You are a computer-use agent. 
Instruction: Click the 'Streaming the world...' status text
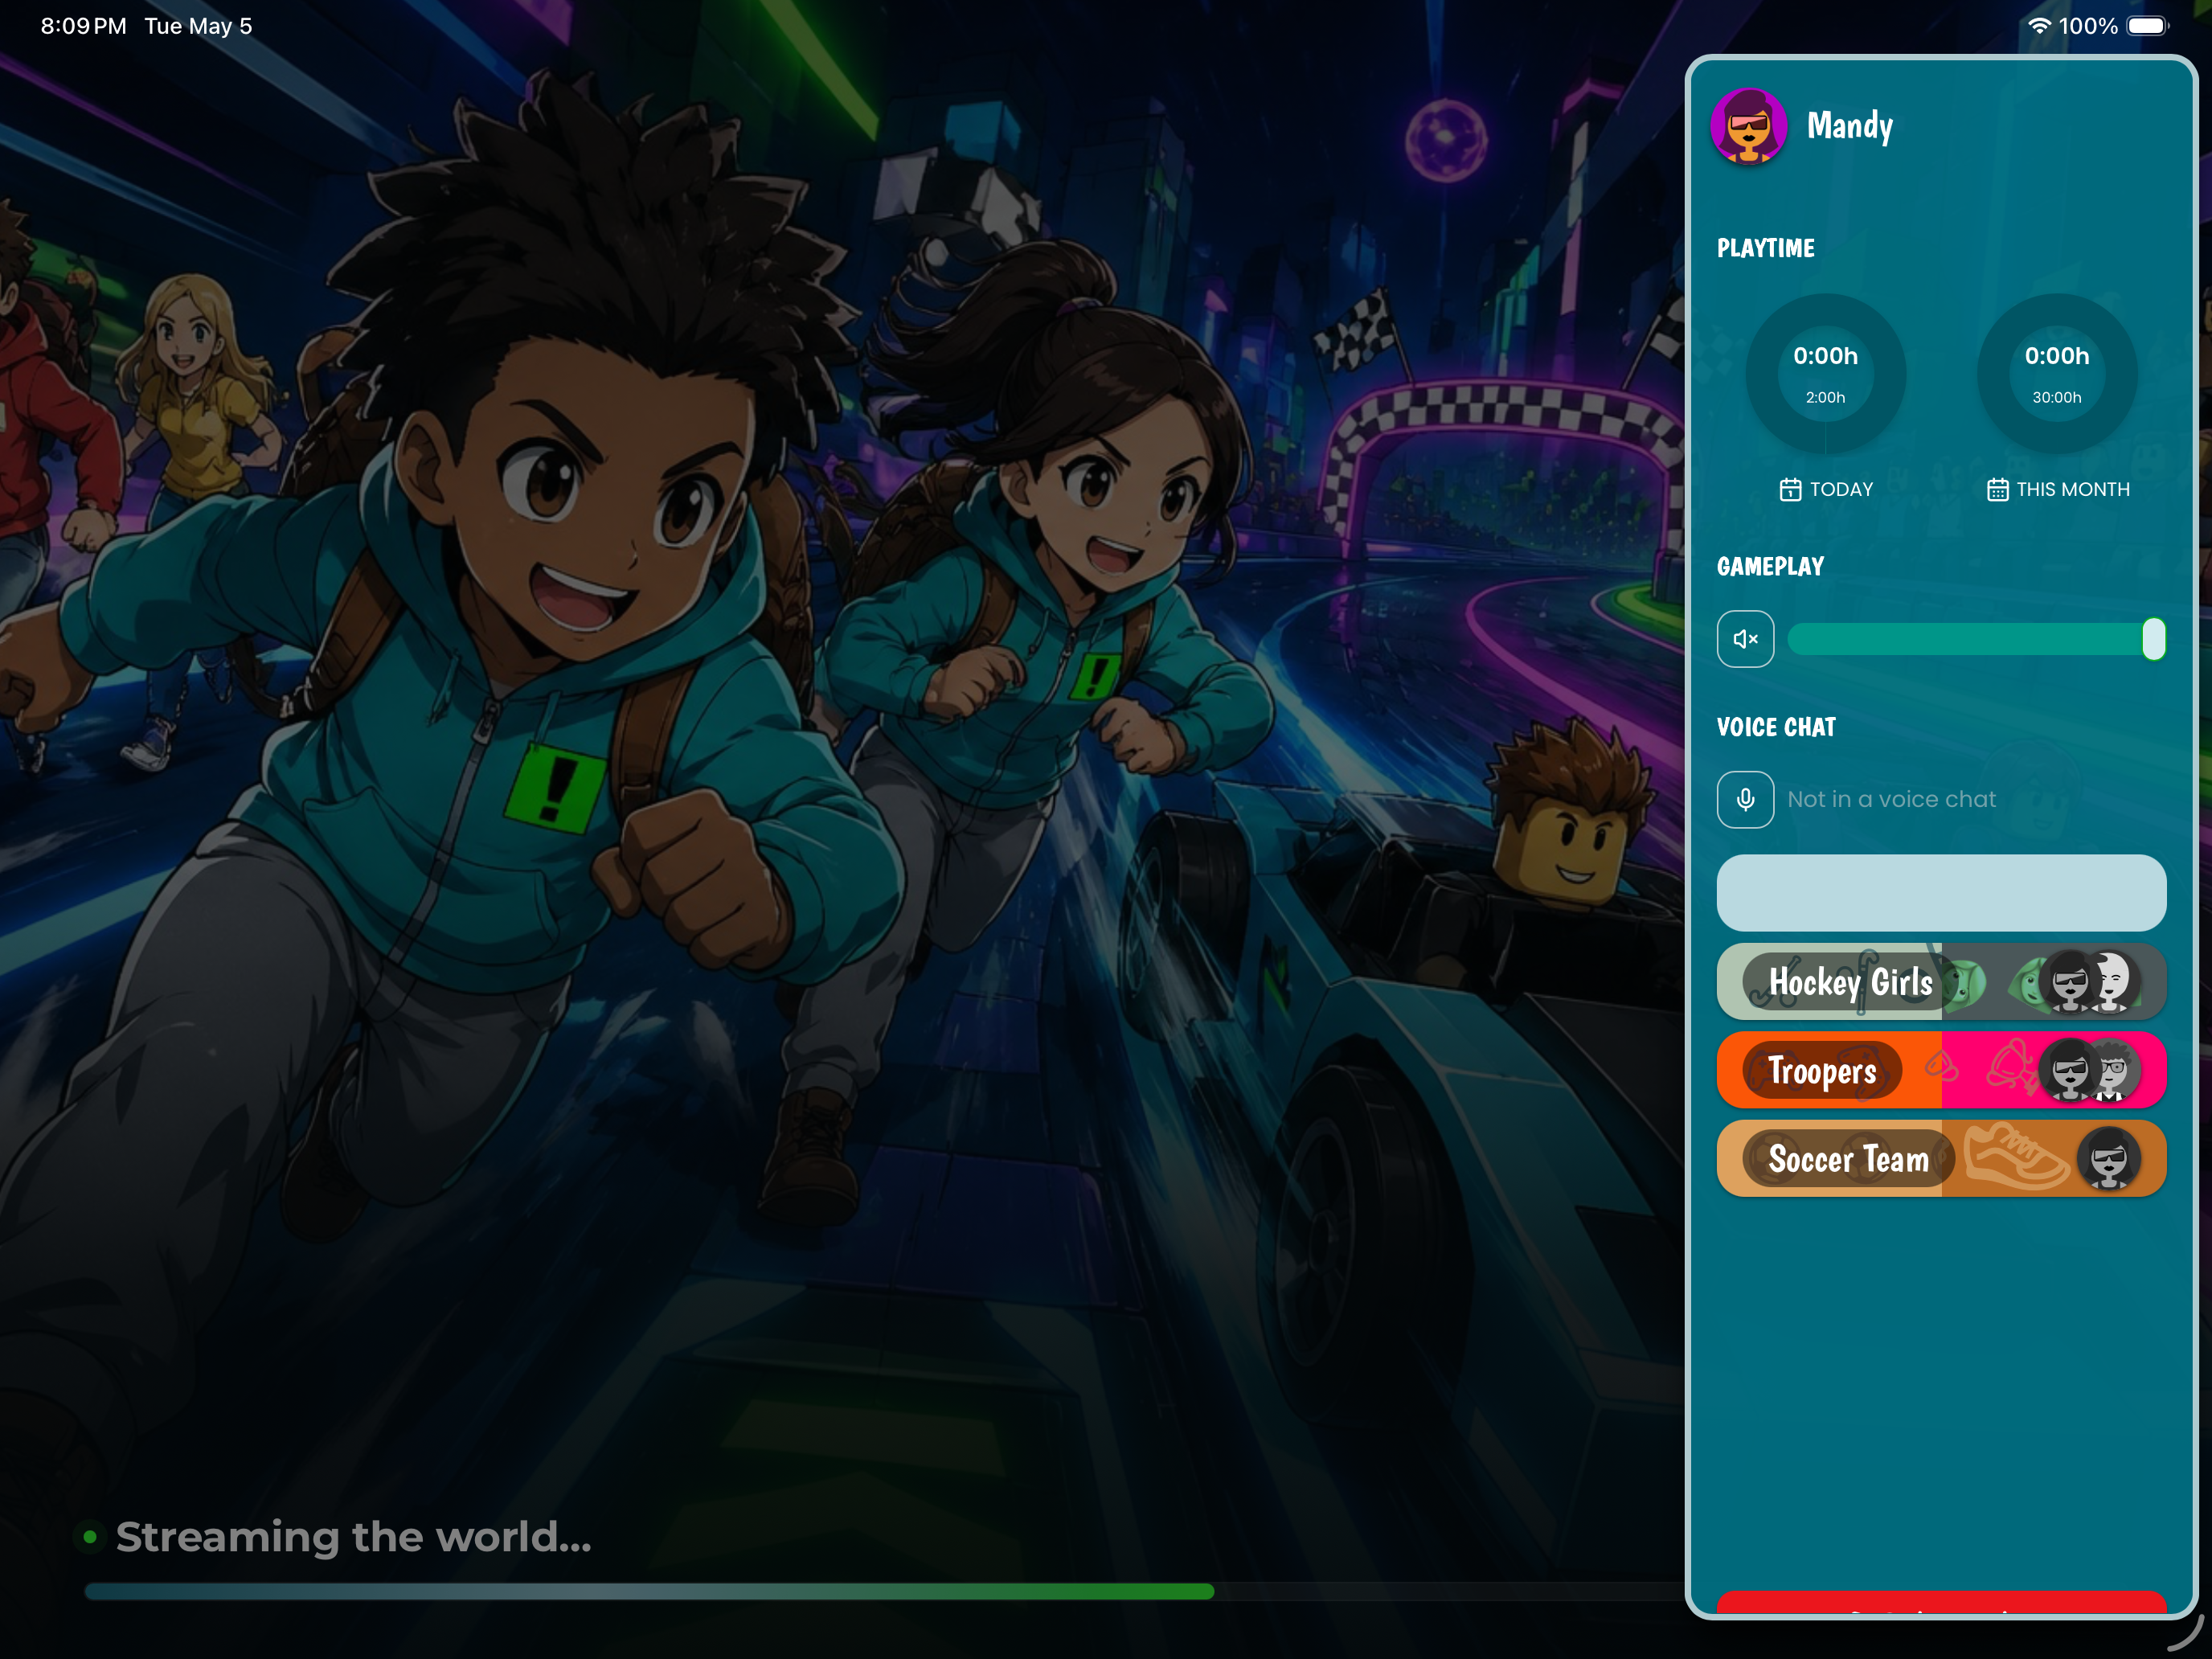(353, 1537)
